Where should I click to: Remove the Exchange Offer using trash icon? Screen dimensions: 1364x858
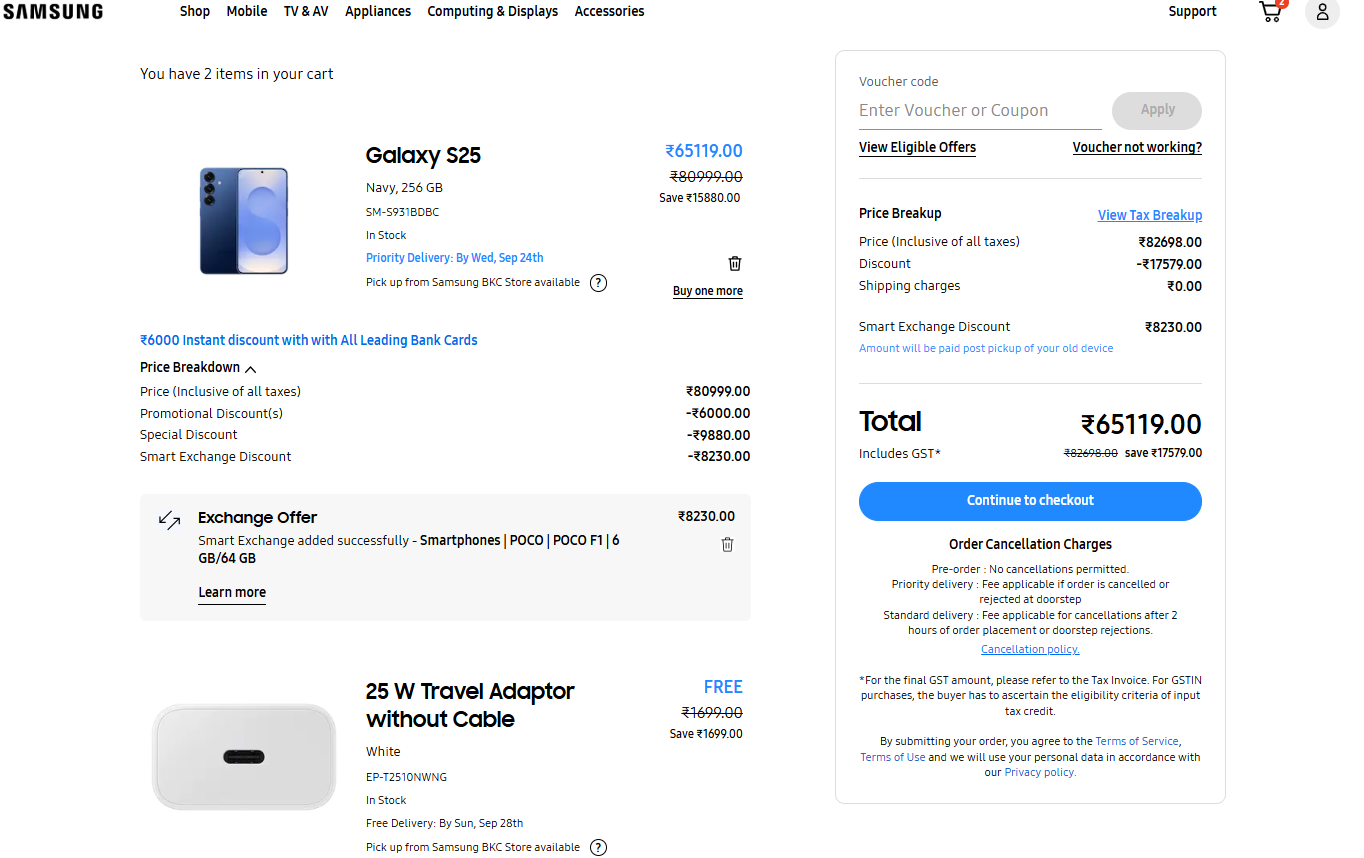coord(727,544)
